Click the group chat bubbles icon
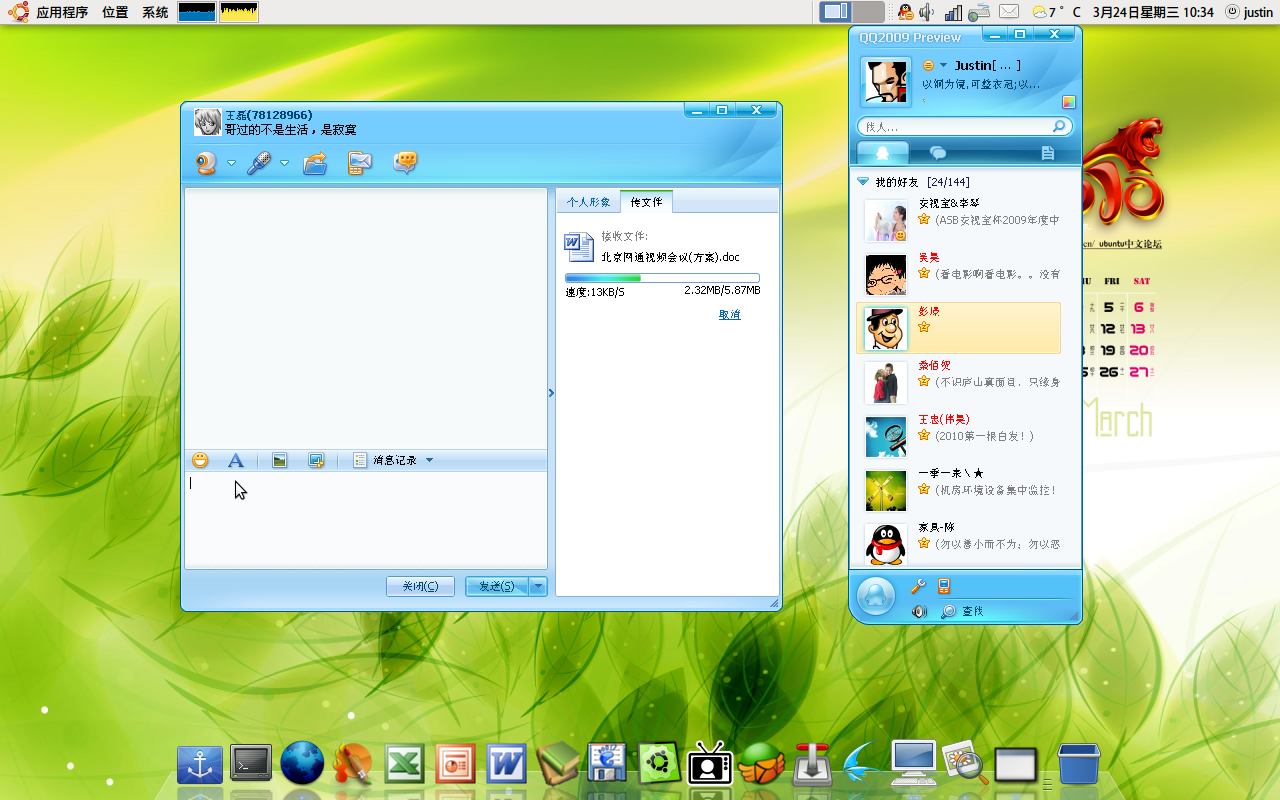 tap(405, 163)
